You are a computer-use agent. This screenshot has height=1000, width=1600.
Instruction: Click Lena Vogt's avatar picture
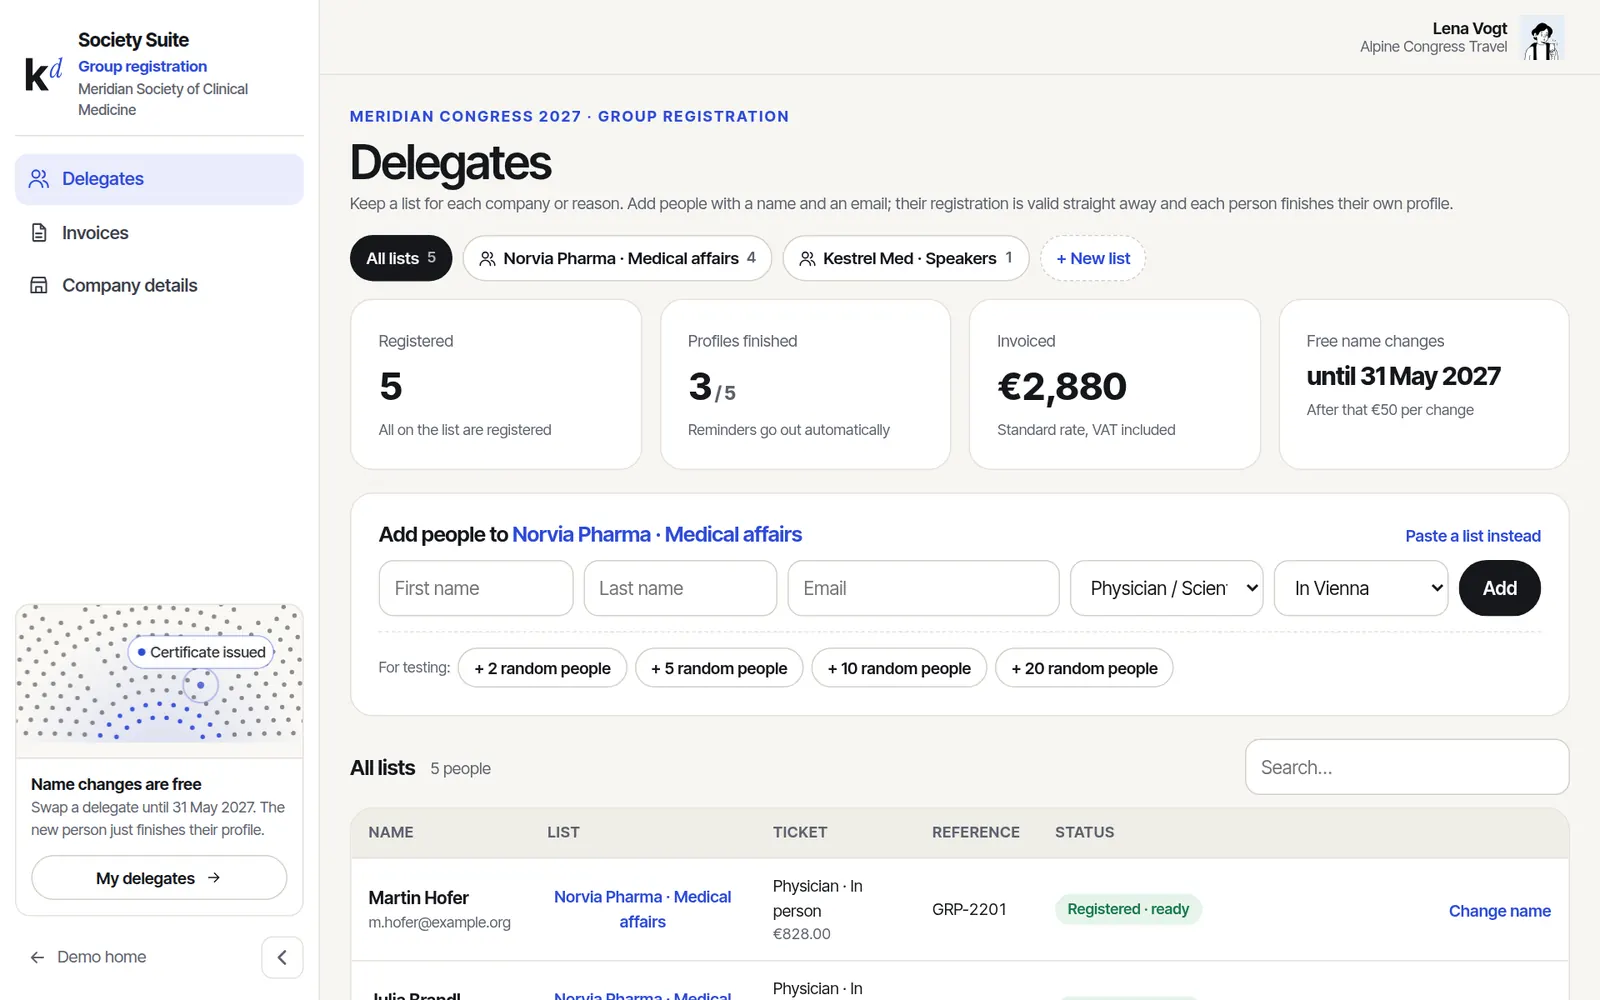(x=1542, y=38)
